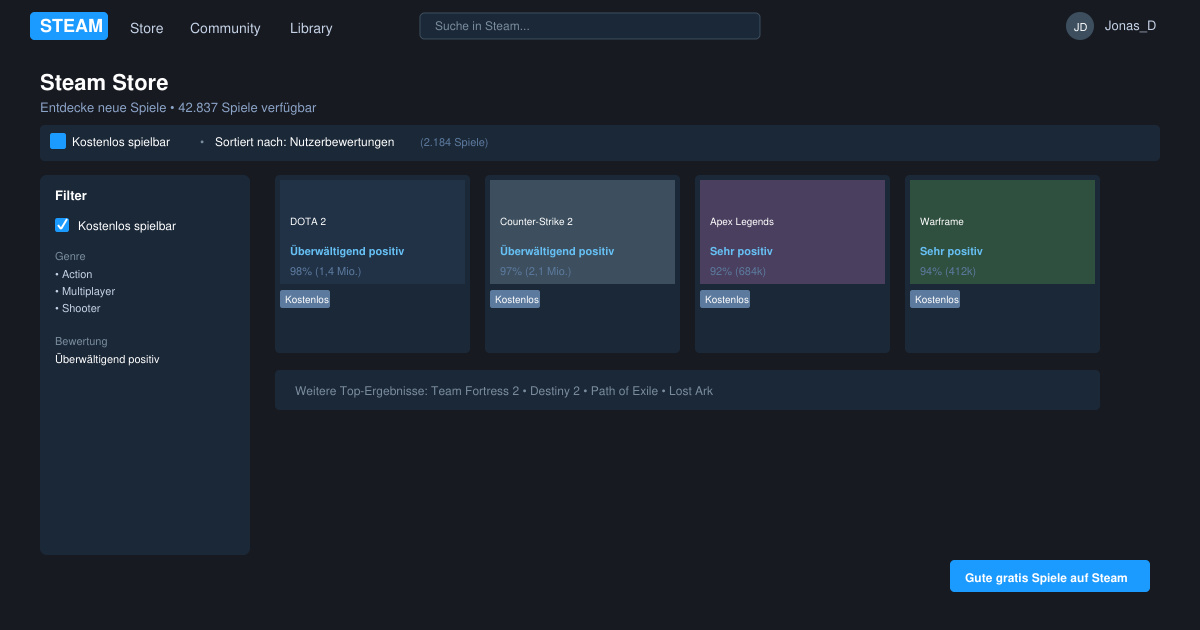Open the Jonas_D profile name
1200x630 pixels.
point(1130,26)
